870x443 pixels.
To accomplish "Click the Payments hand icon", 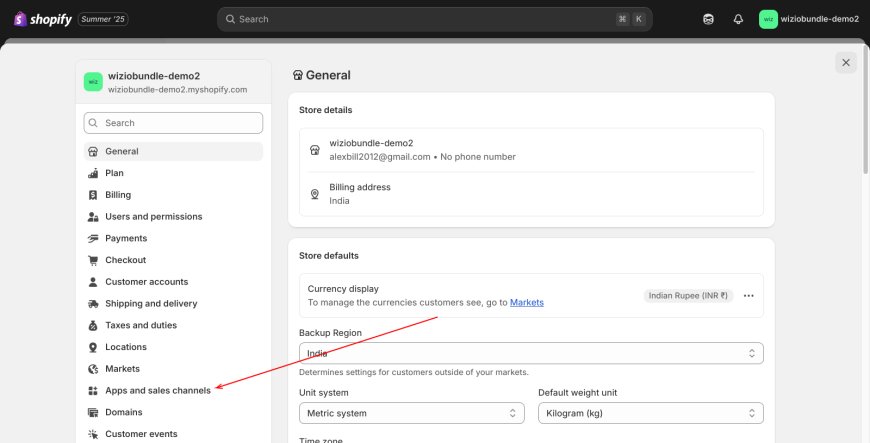I will pyautogui.click(x=93, y=238).
